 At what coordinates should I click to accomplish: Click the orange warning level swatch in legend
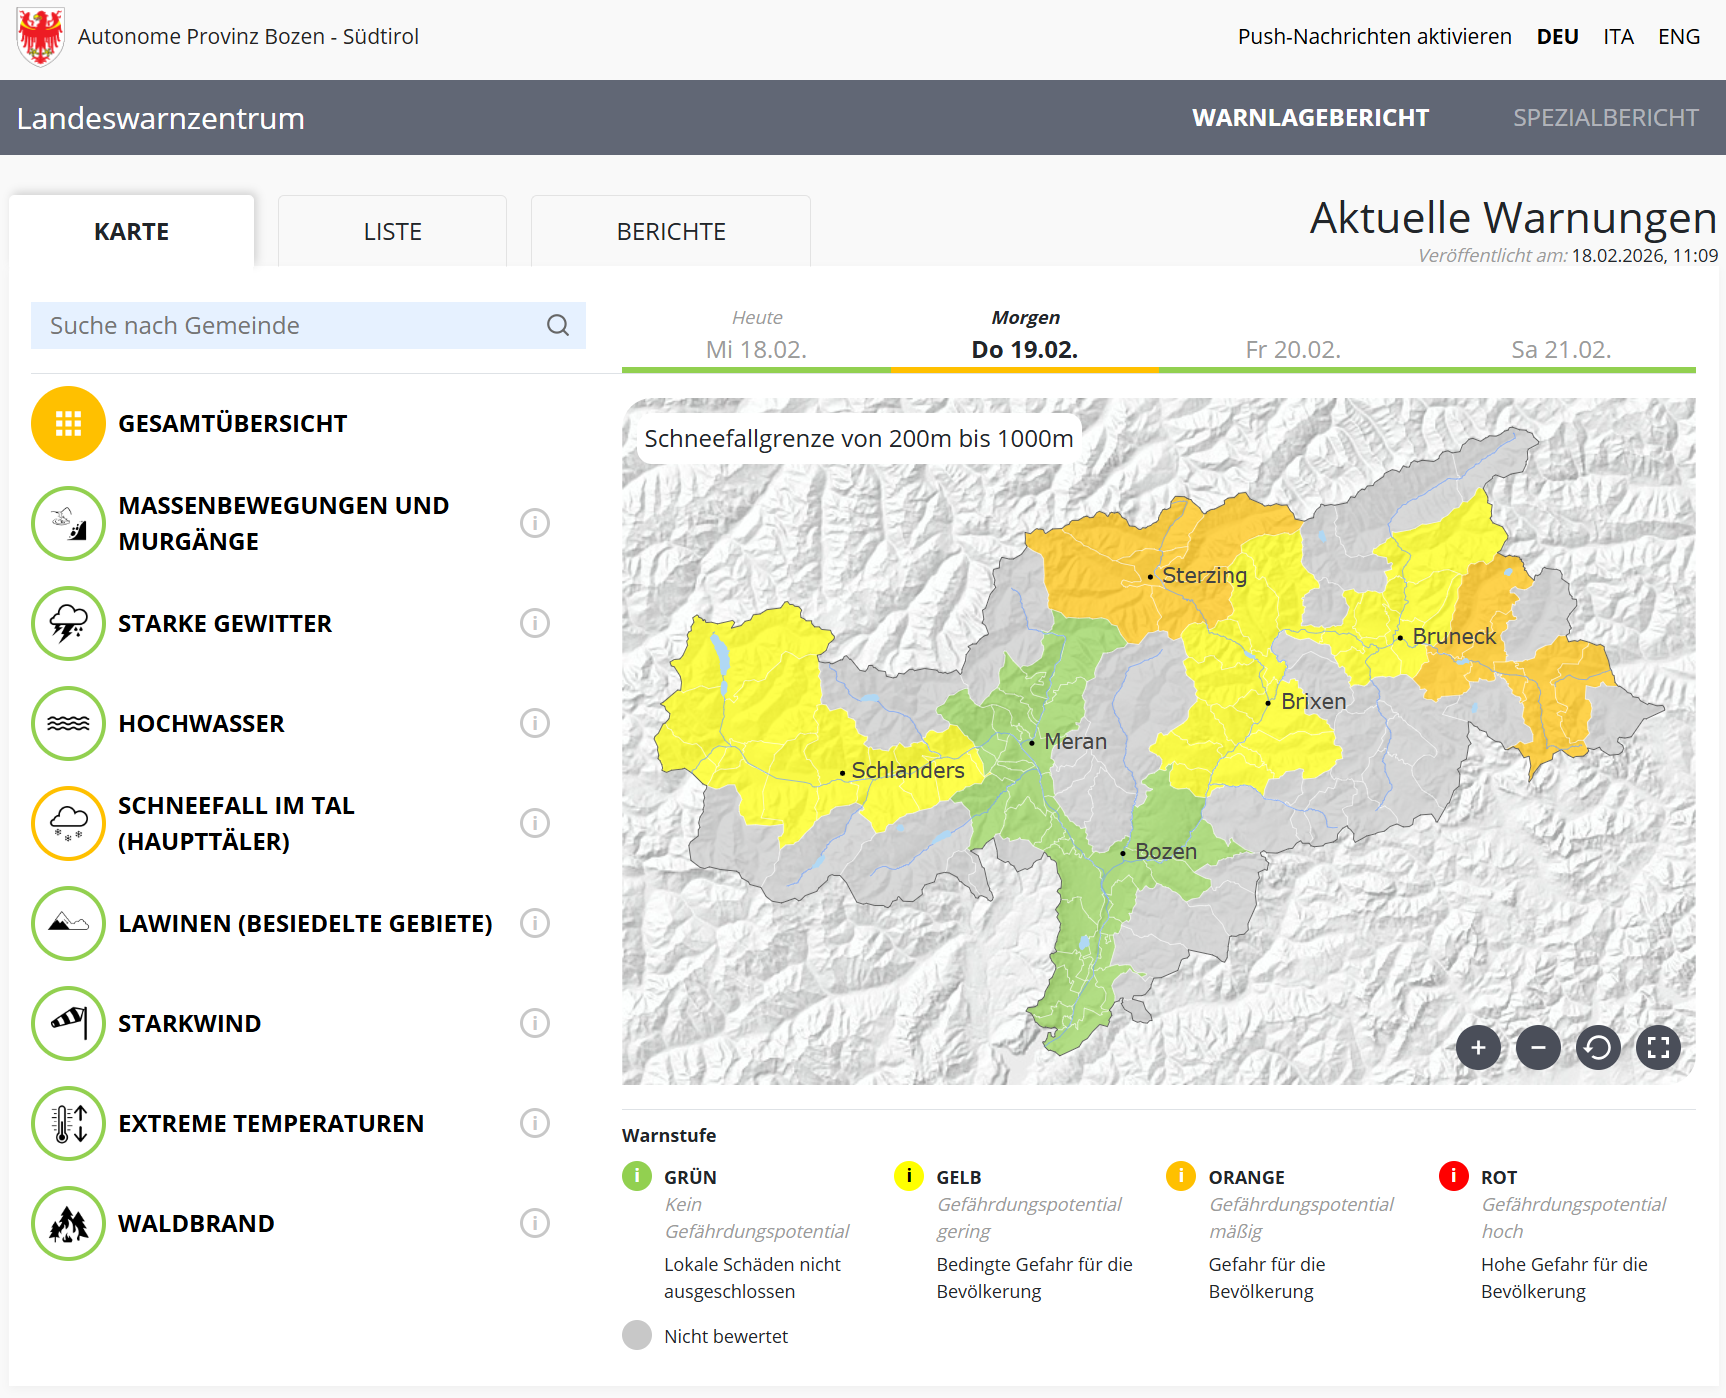pos(1181,1176)
